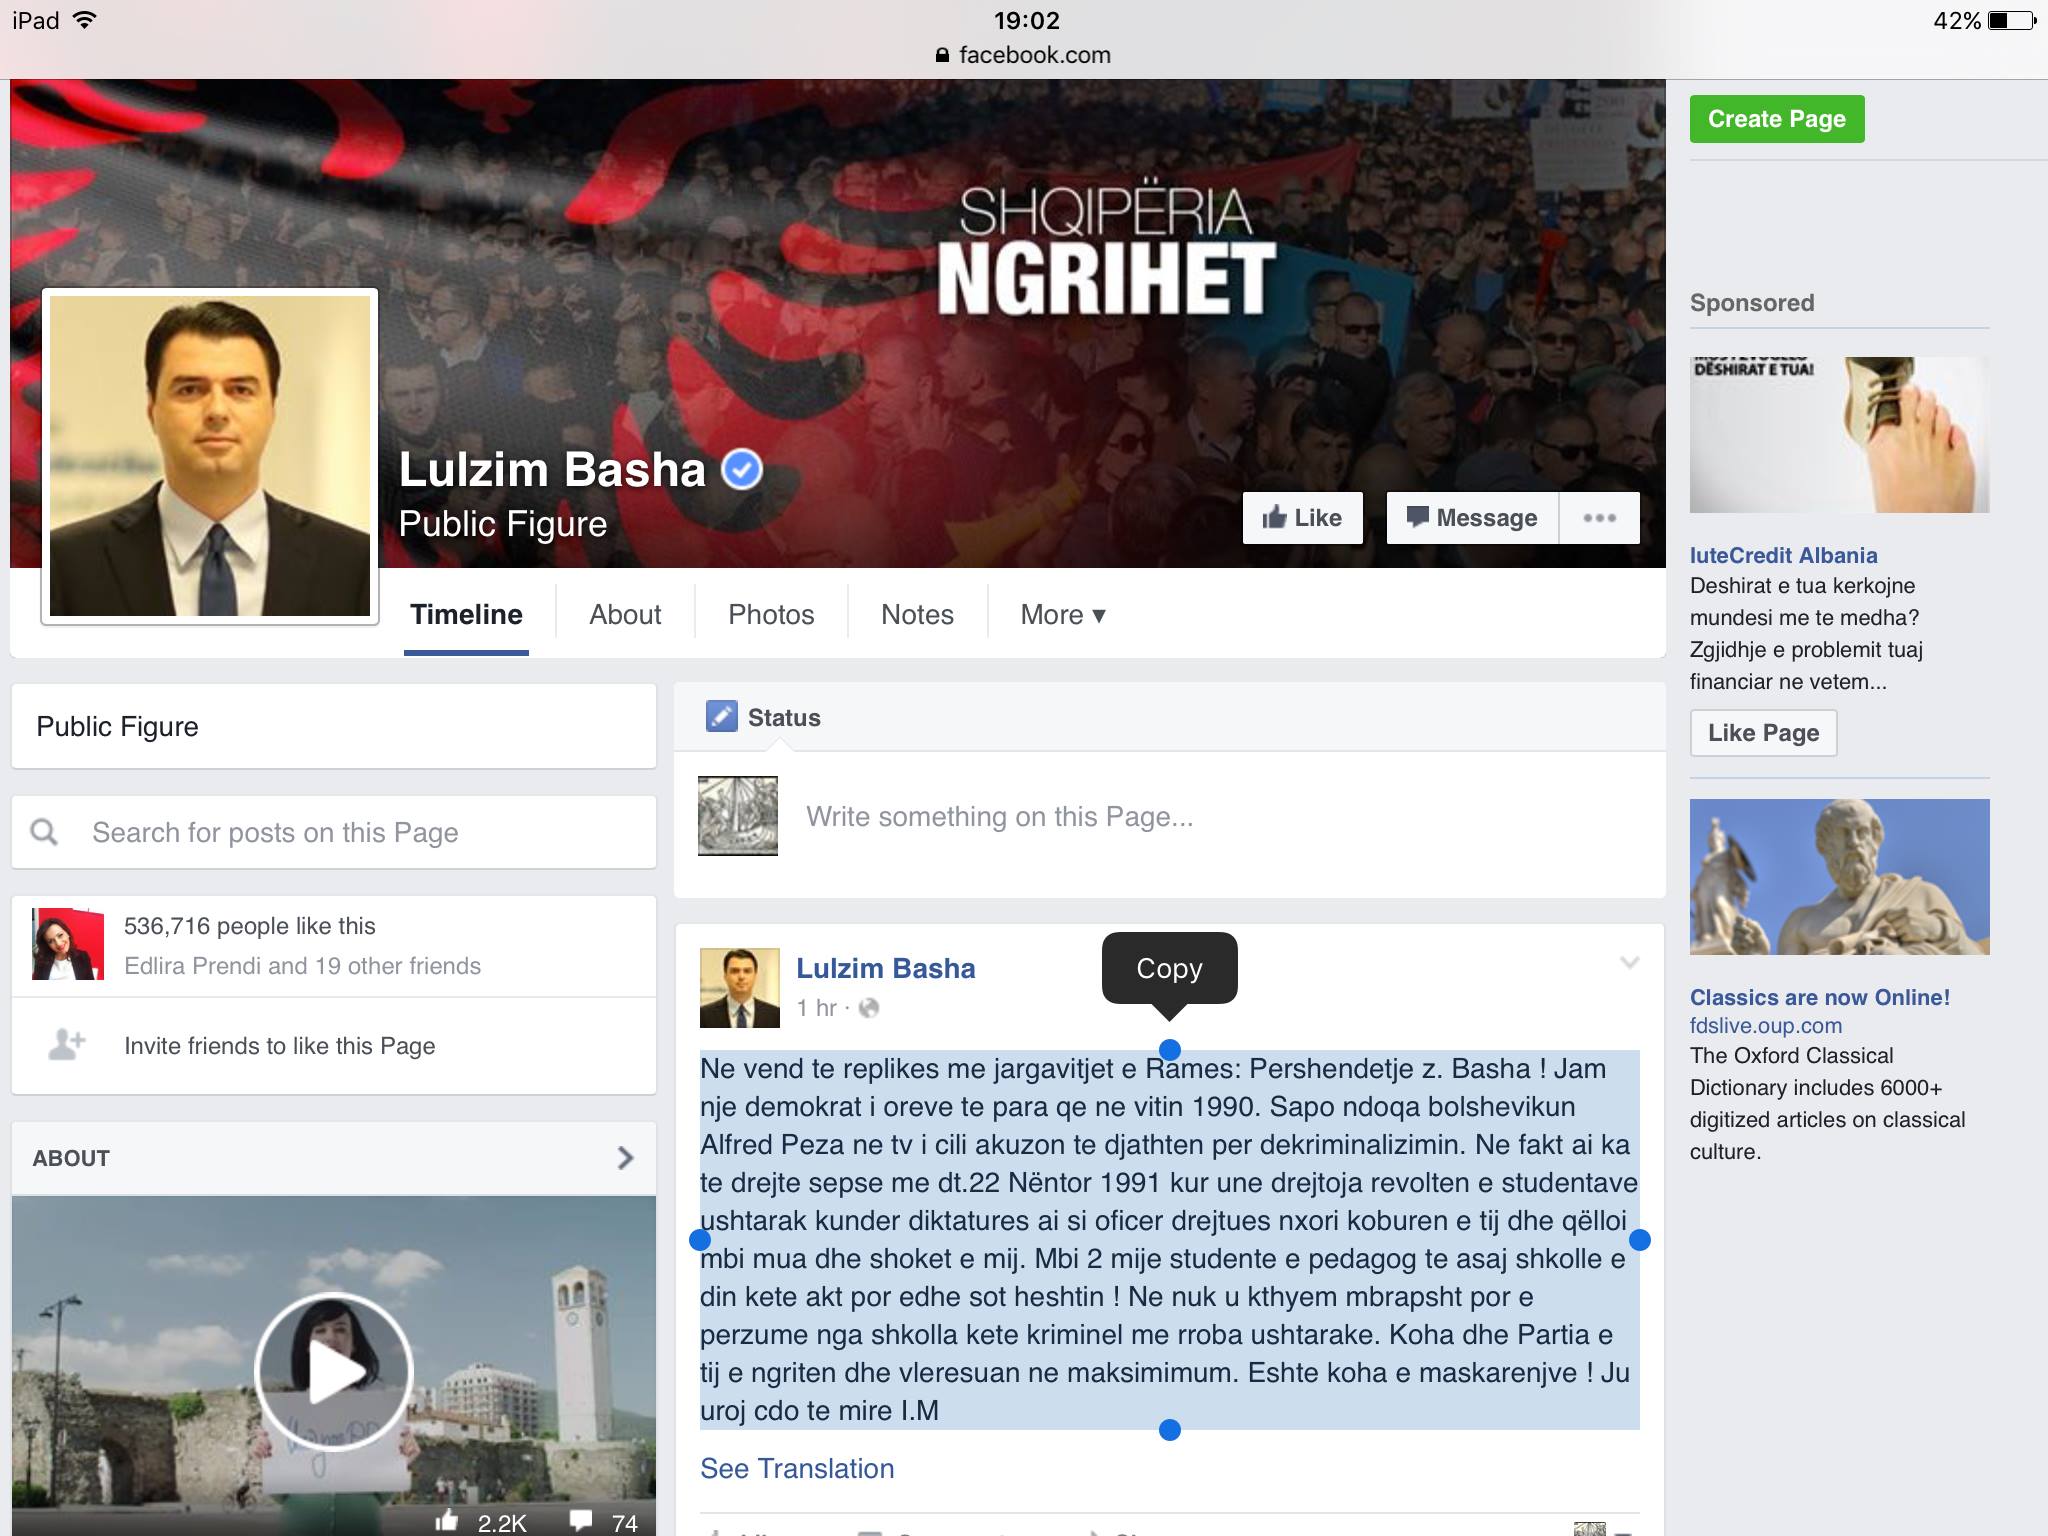This screenshot has height=1536, width=2048.
Task: Click the thumbs-up icon with 2.2K likes
Action: click(x=447, y=1521)
